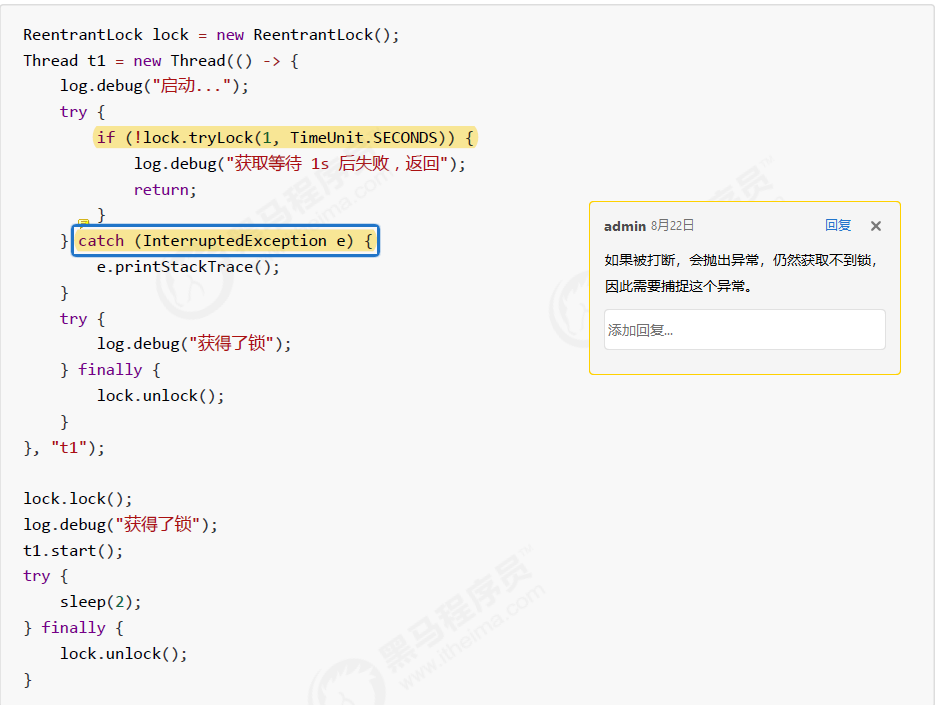Image resolution: width=937 pixels, height=705 pixels.
Task: Click the lock.lock(); line
Action: pos(78,499)
